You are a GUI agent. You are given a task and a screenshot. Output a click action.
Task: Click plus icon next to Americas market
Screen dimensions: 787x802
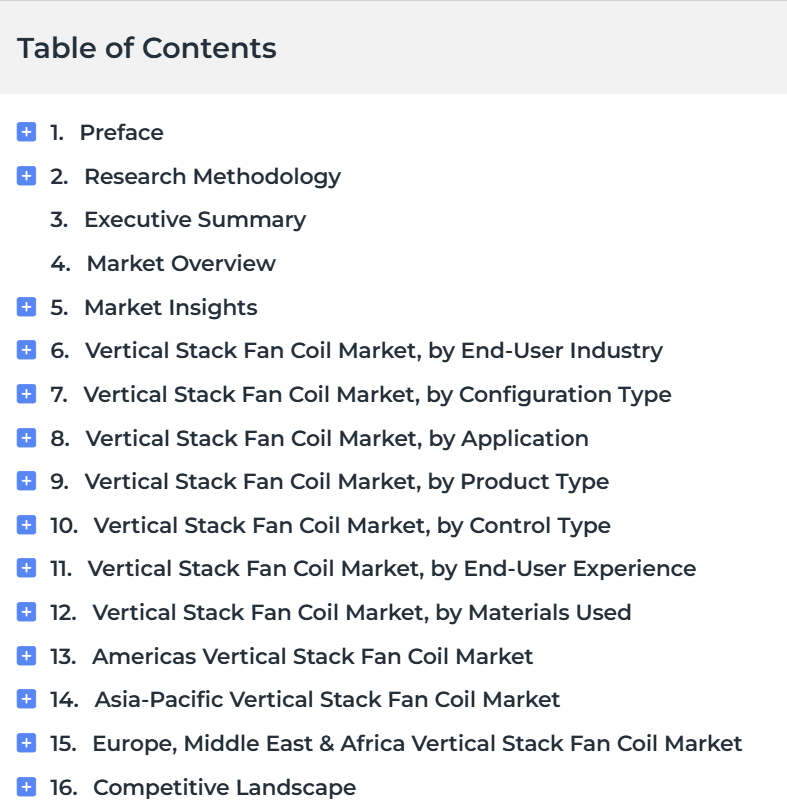coord(27,656)
